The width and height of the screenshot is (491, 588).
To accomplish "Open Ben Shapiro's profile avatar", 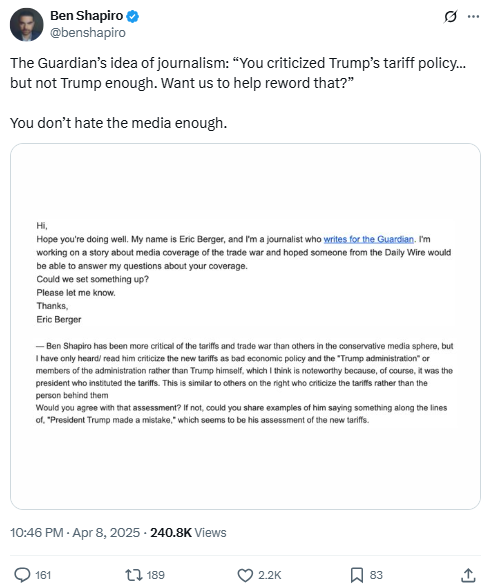I will pyautogui.click(x=27, y=25).
